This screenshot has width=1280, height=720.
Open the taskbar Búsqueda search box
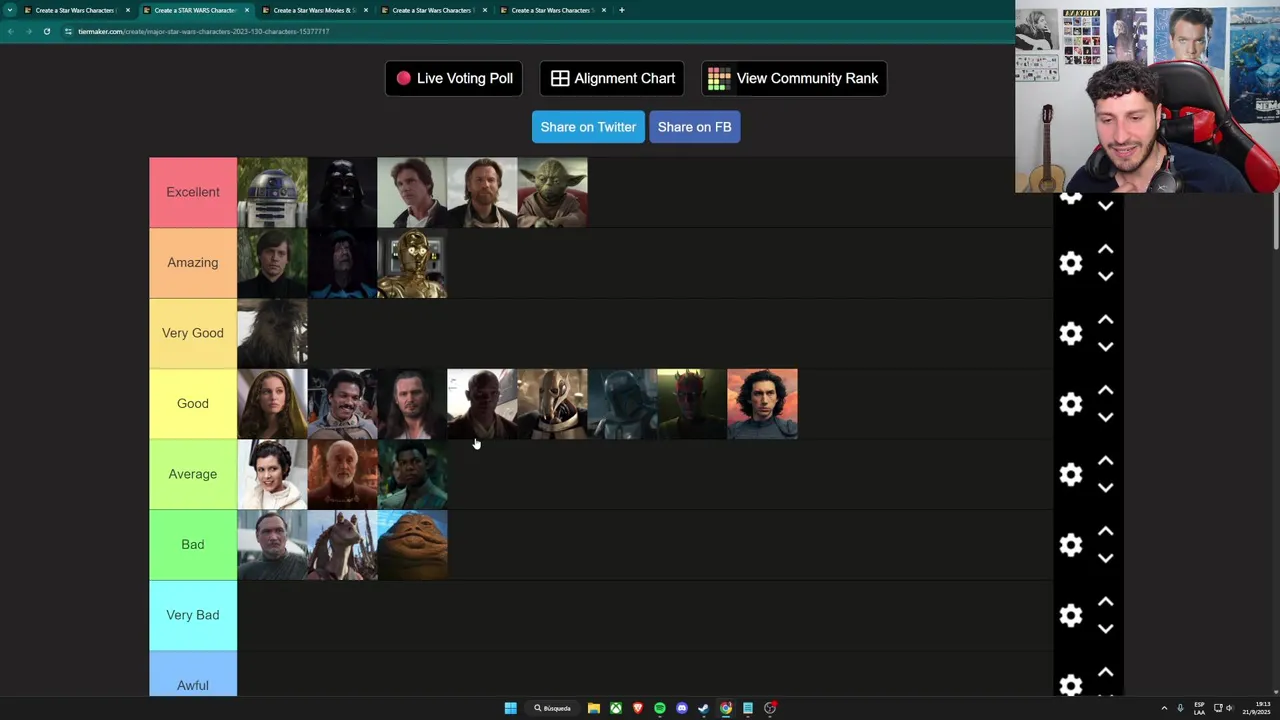[x=553, y=708]
